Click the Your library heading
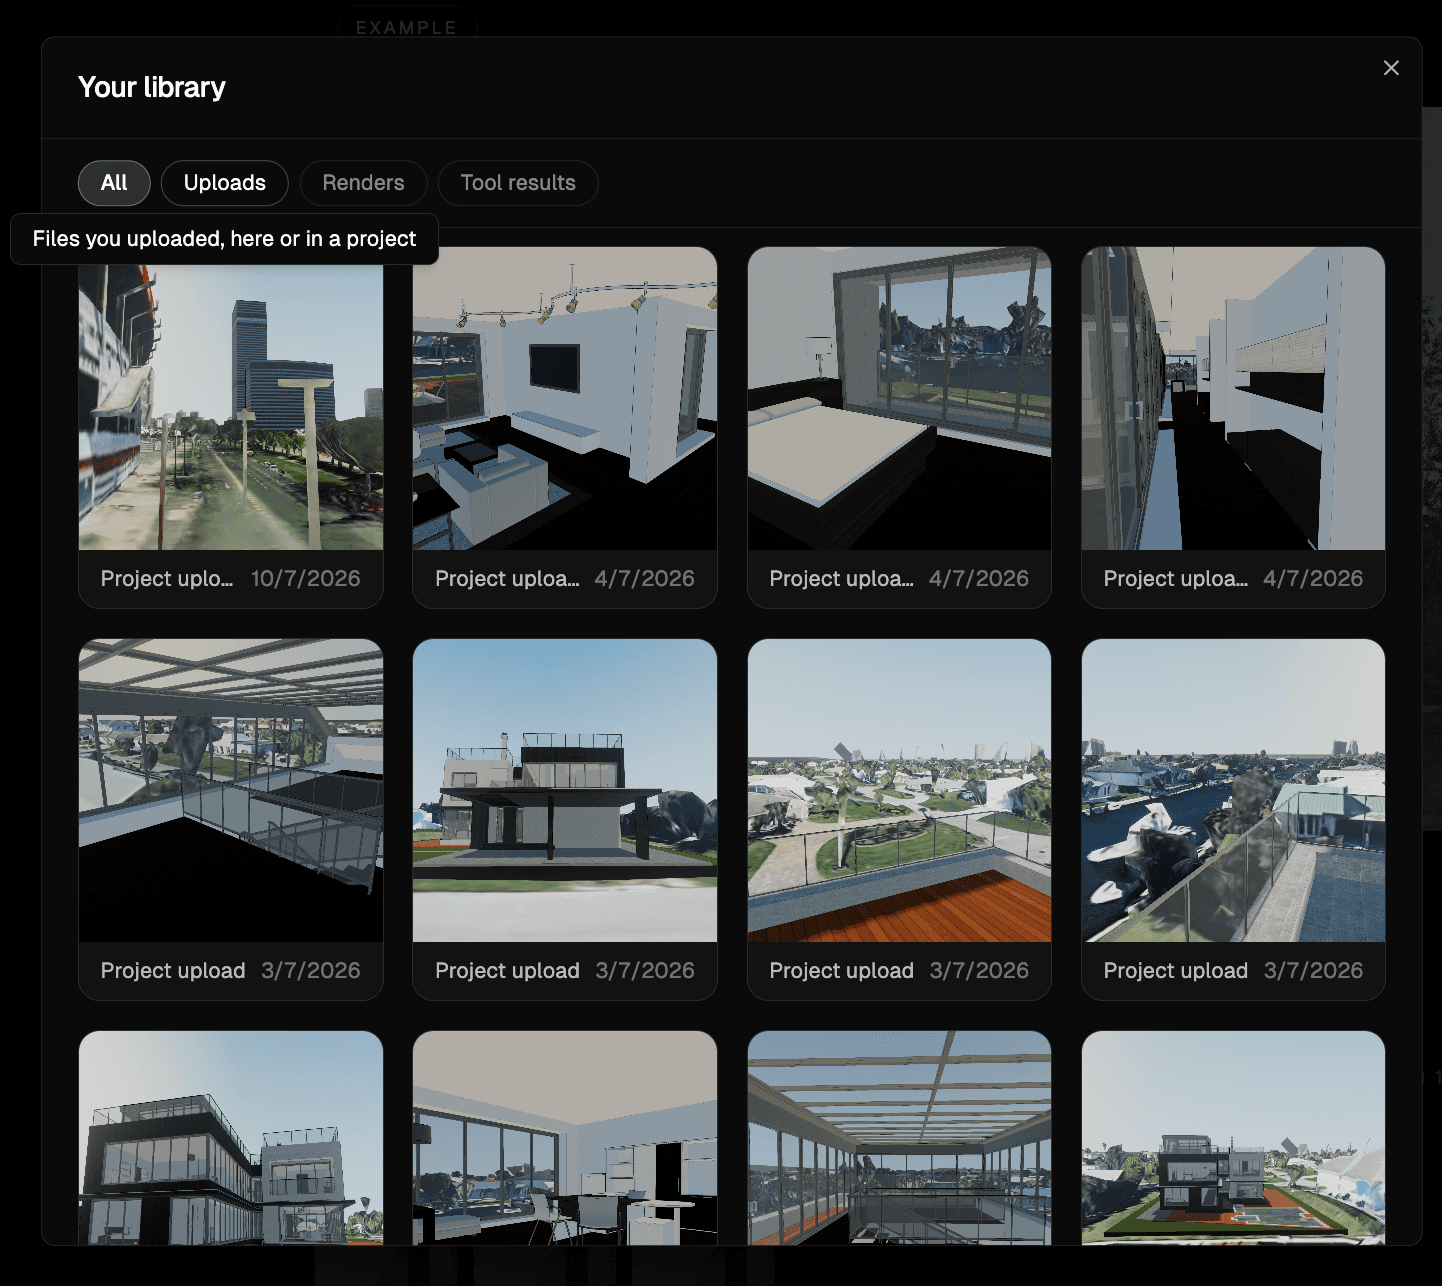The width and height of the screenshot is (1442, 1286). coord(152,87)
